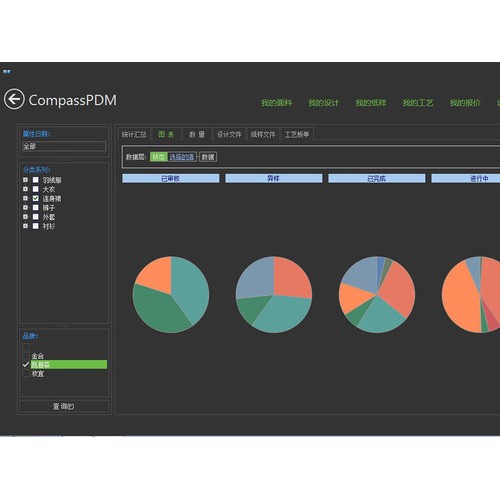Click the third pie chart under 已完成
Screen dimensions: 500x500
pos(377,294)
